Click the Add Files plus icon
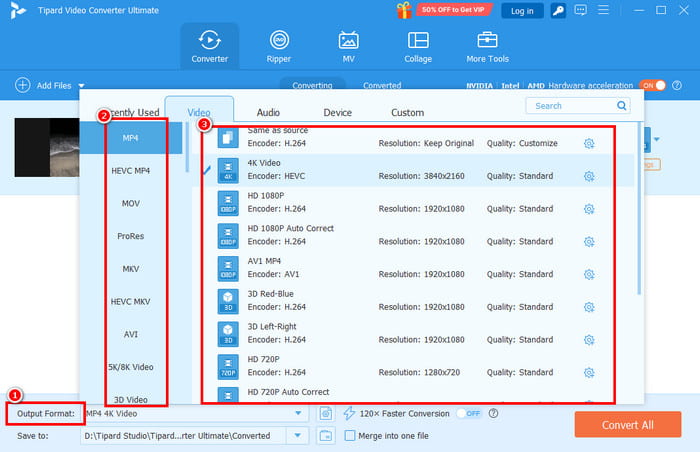This screenshot has width=700, height=452. tap(23, 85)
